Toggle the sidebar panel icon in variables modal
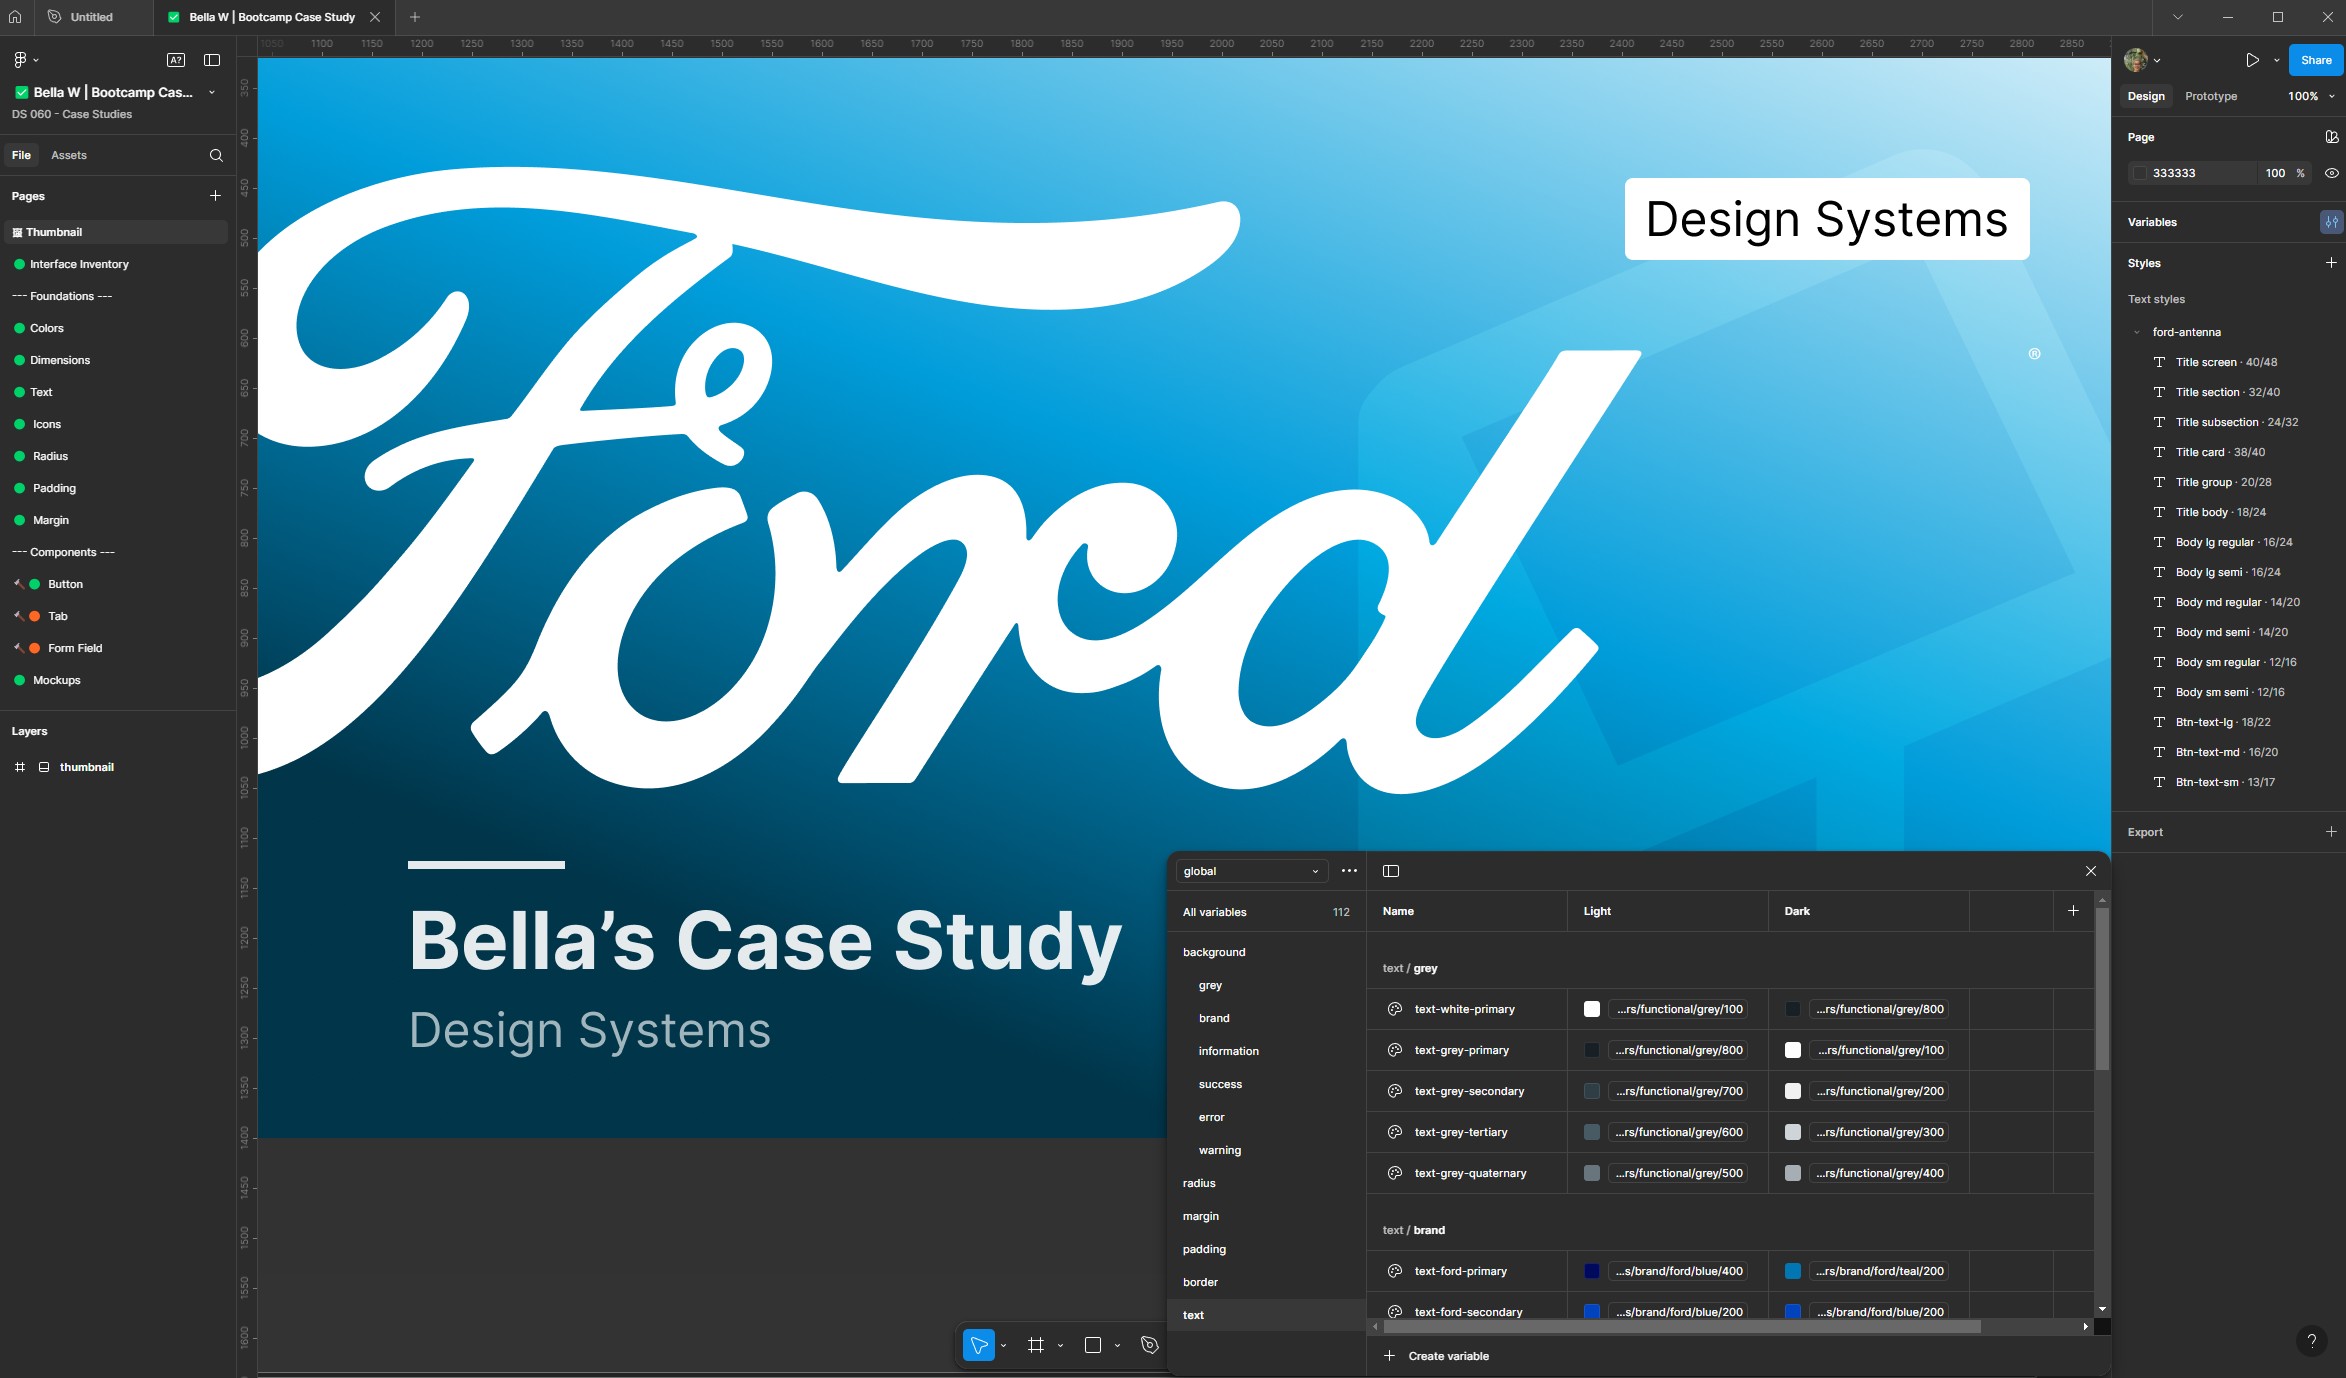 (x=1390, y=870)
